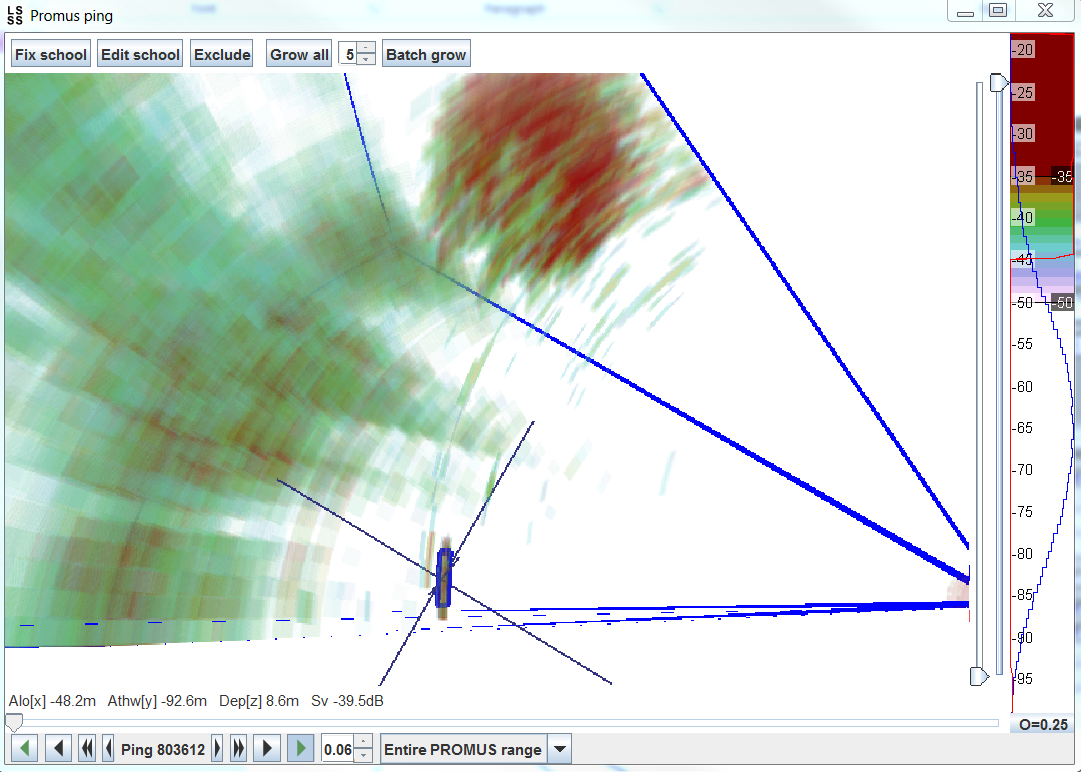Click the ping timeline slider handle
The image size is (1081, 772).
click(x=14, y=723)
